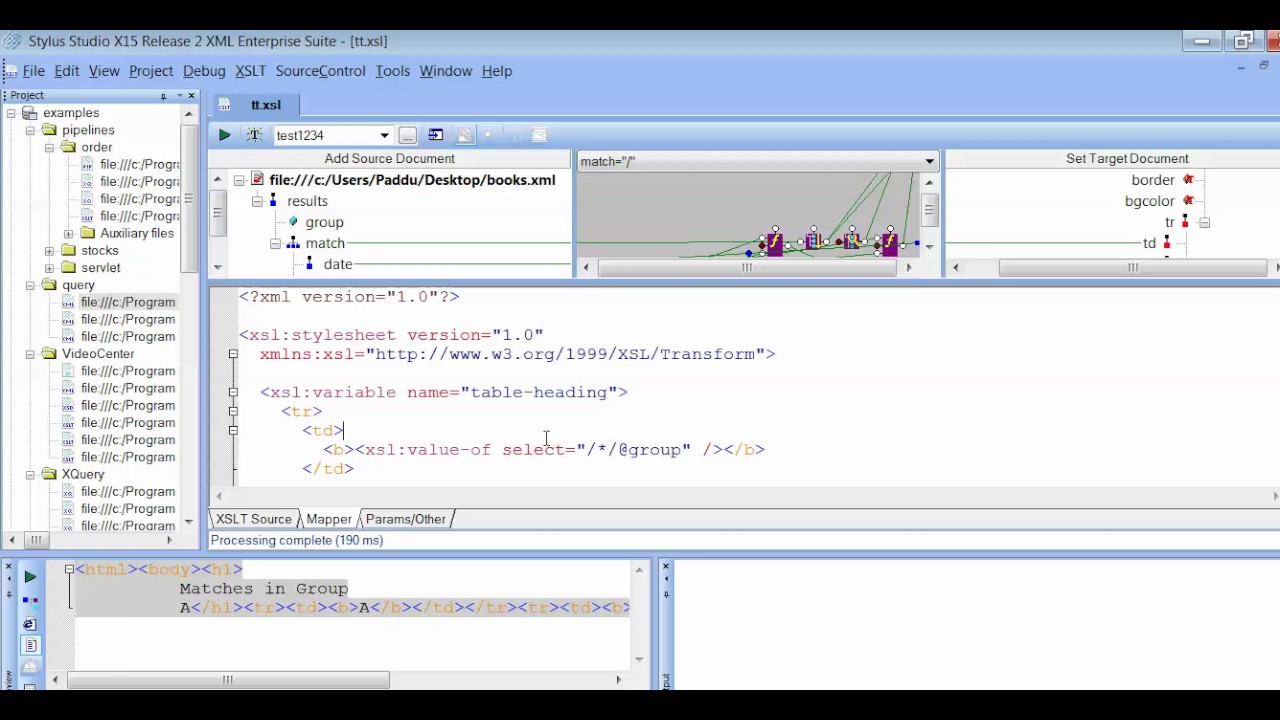This screenshot has height=720, width=1280.
Task: Close the preview output panel
Action: coord(8,568)
